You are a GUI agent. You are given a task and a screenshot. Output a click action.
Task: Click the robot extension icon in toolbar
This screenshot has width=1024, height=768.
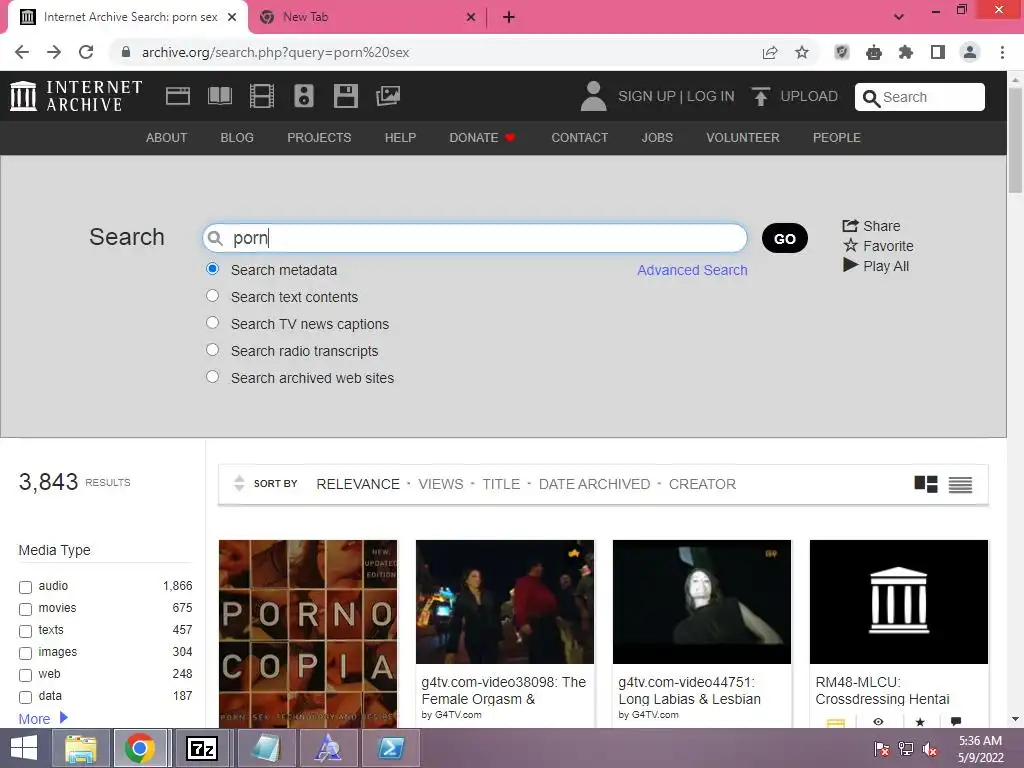point(874,52)
